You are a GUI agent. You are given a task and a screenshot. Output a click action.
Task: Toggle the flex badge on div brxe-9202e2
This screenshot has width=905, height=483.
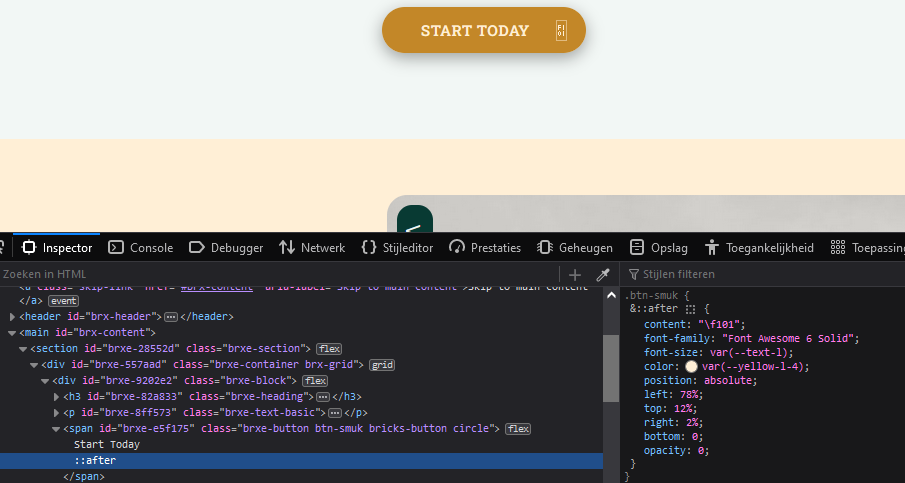click(x=315, y=381)
